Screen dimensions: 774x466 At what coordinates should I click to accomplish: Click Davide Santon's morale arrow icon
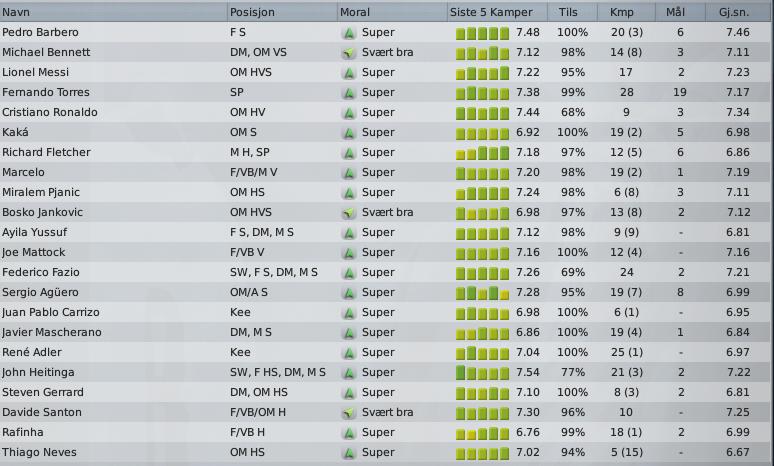349,413
